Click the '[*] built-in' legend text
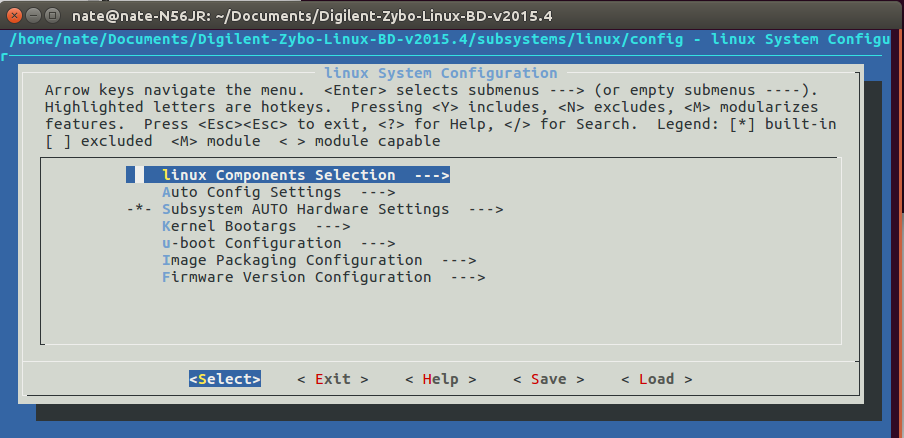 coord(782,124)
